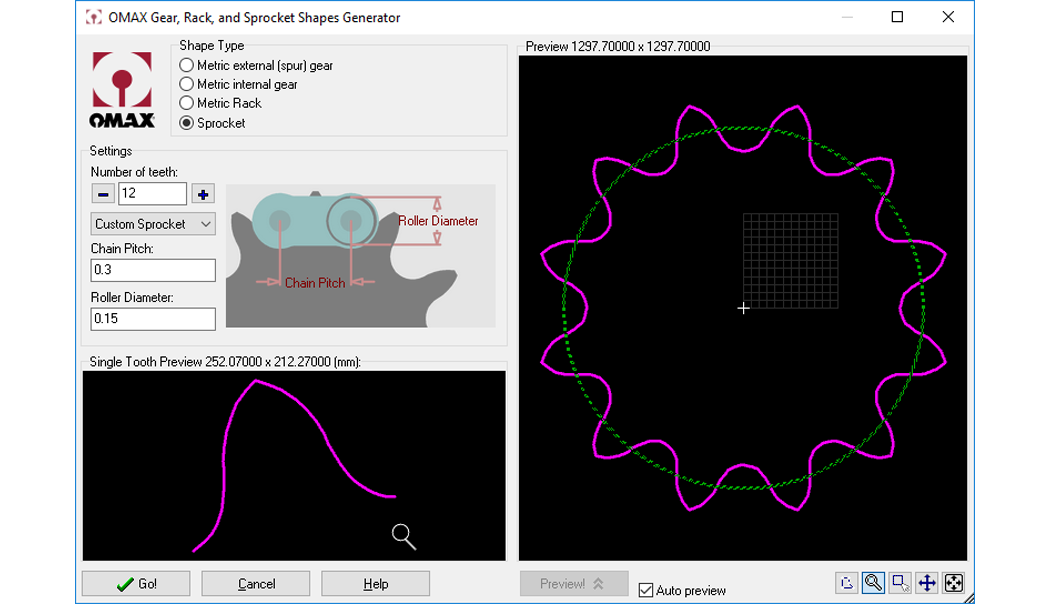The image size is (1050, 604).
Task: Select the Sprocket shape type
Action: coord(186,123)
